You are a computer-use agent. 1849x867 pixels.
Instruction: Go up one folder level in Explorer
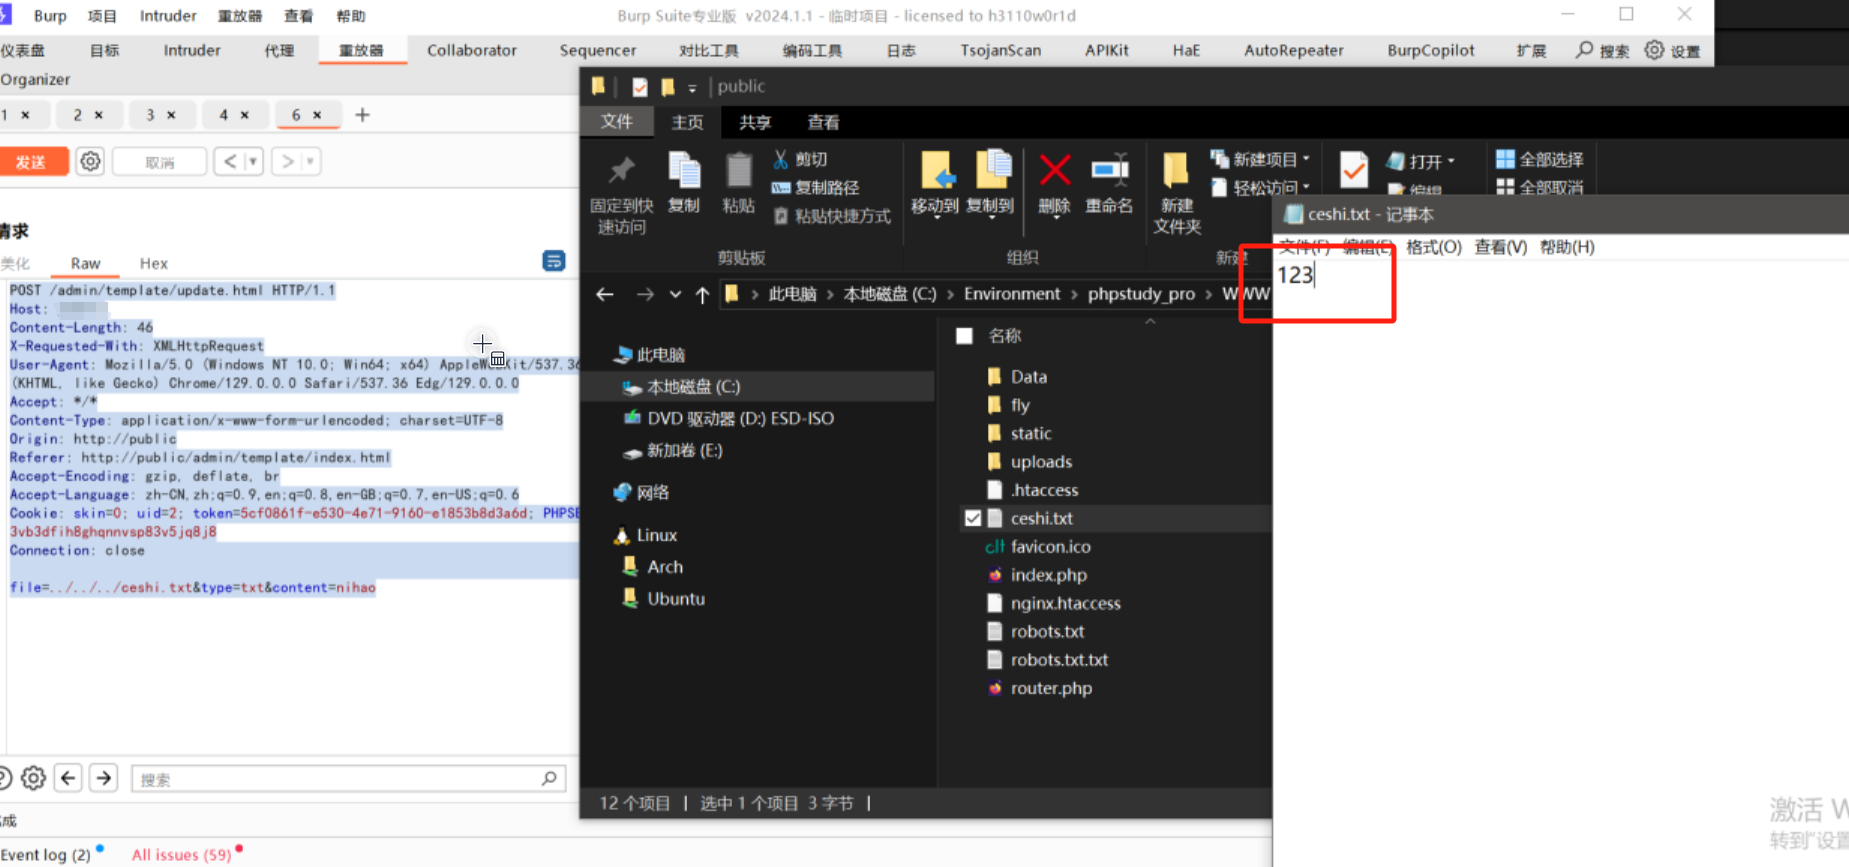[702, 294]
